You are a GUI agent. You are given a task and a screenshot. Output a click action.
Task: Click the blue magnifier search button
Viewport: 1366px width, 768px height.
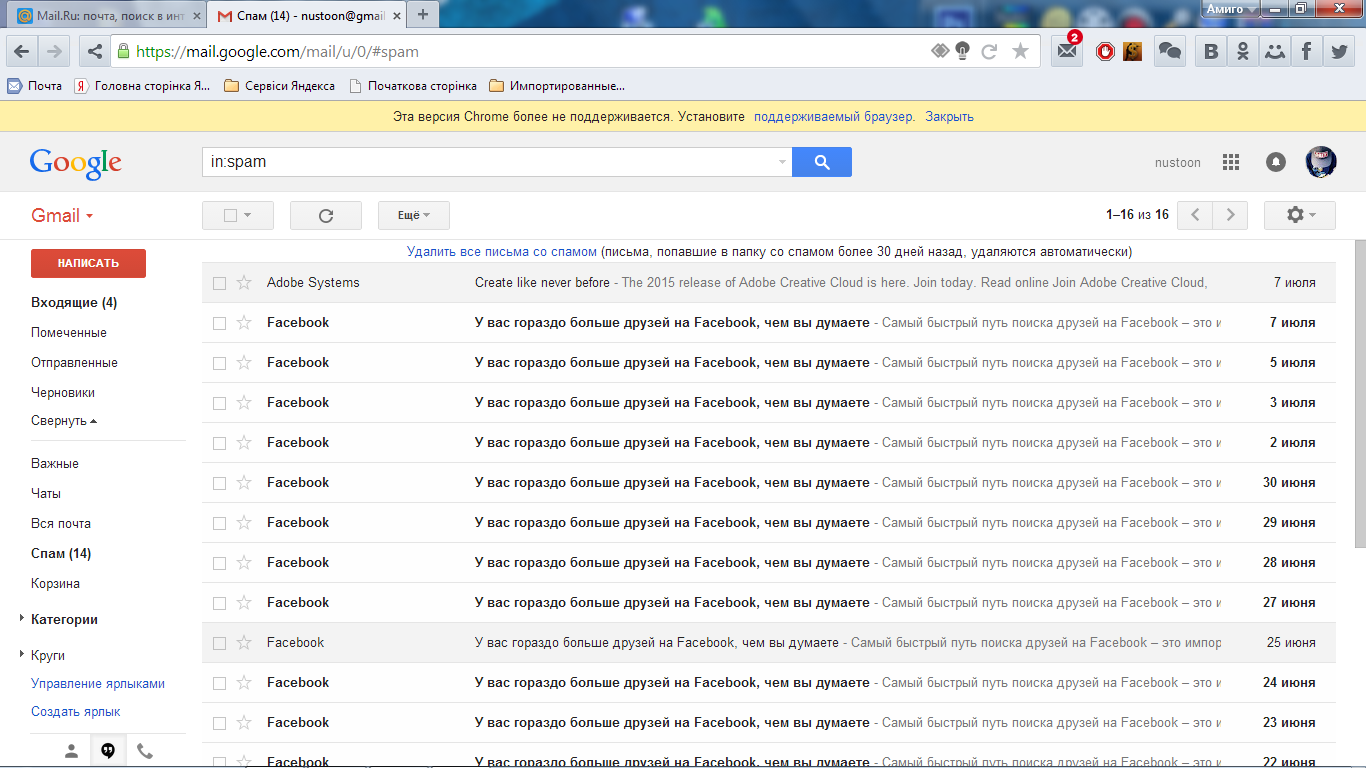click(822, 162)
